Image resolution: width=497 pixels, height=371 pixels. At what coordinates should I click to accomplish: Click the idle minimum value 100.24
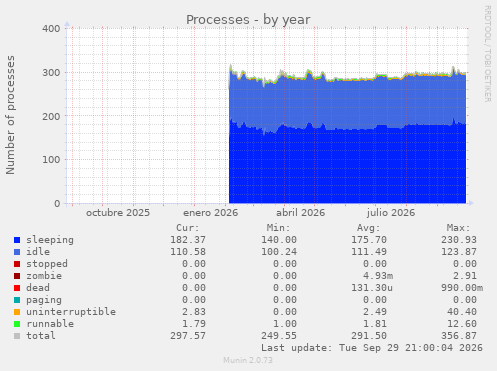[279, 252]
